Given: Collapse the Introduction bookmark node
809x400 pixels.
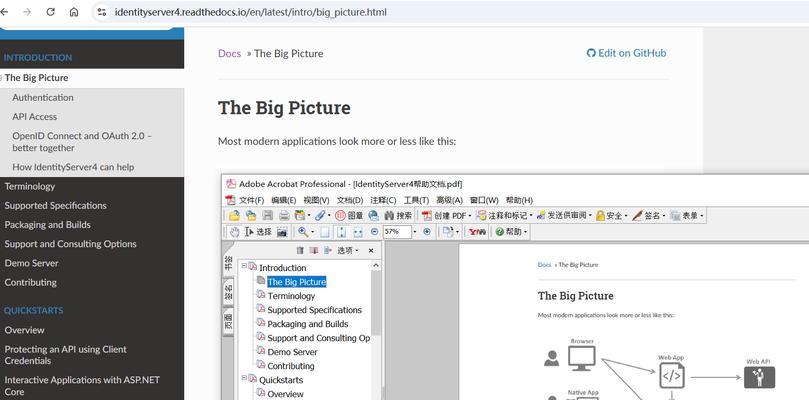Looking at the screenshot, I should tap(244, 266).
